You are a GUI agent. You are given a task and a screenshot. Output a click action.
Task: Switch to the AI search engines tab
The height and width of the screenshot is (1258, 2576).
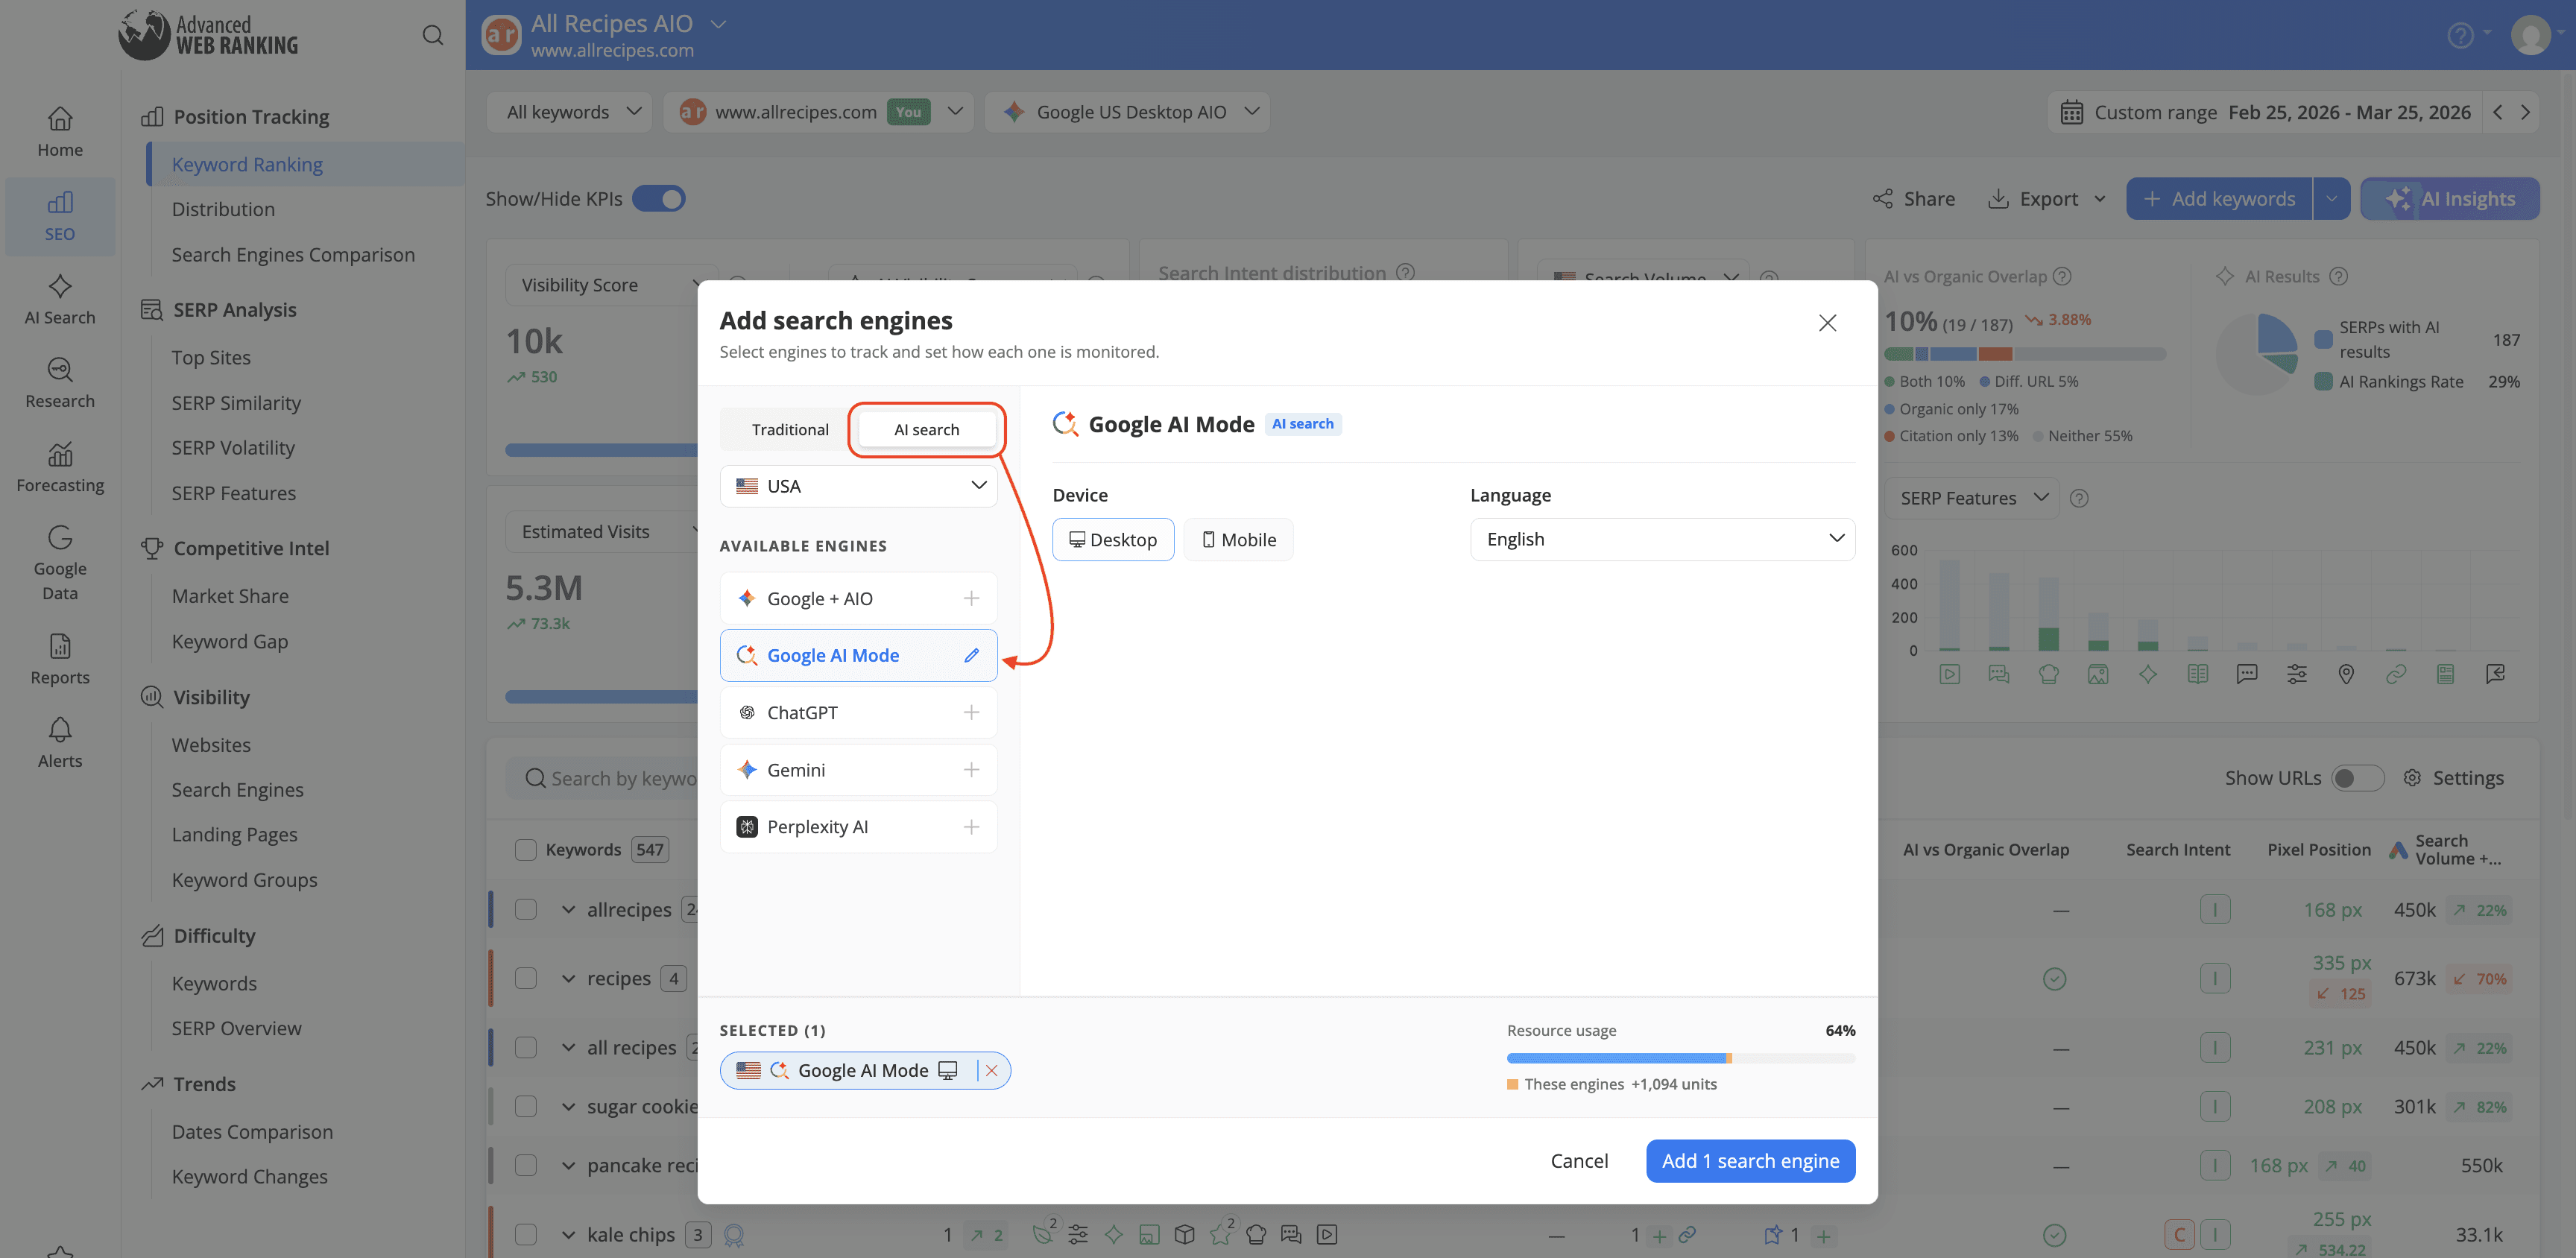(926, 429)
